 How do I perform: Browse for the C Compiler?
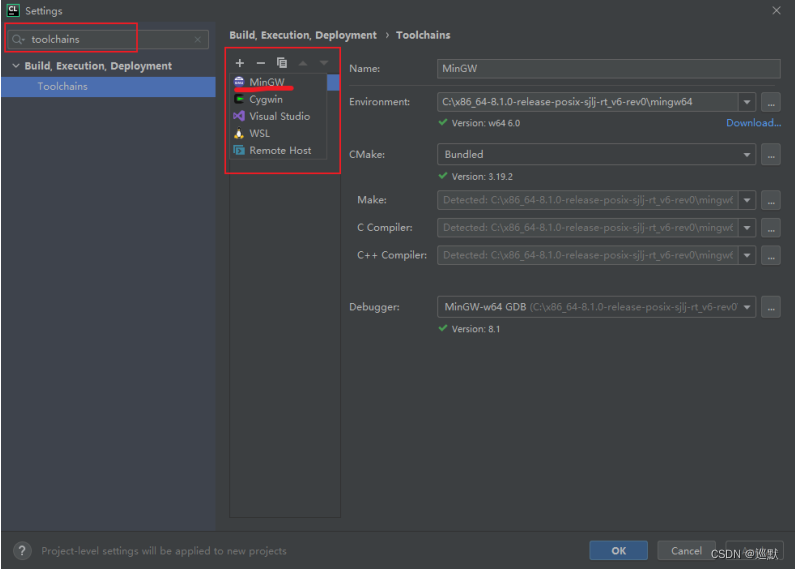[771, 228]
